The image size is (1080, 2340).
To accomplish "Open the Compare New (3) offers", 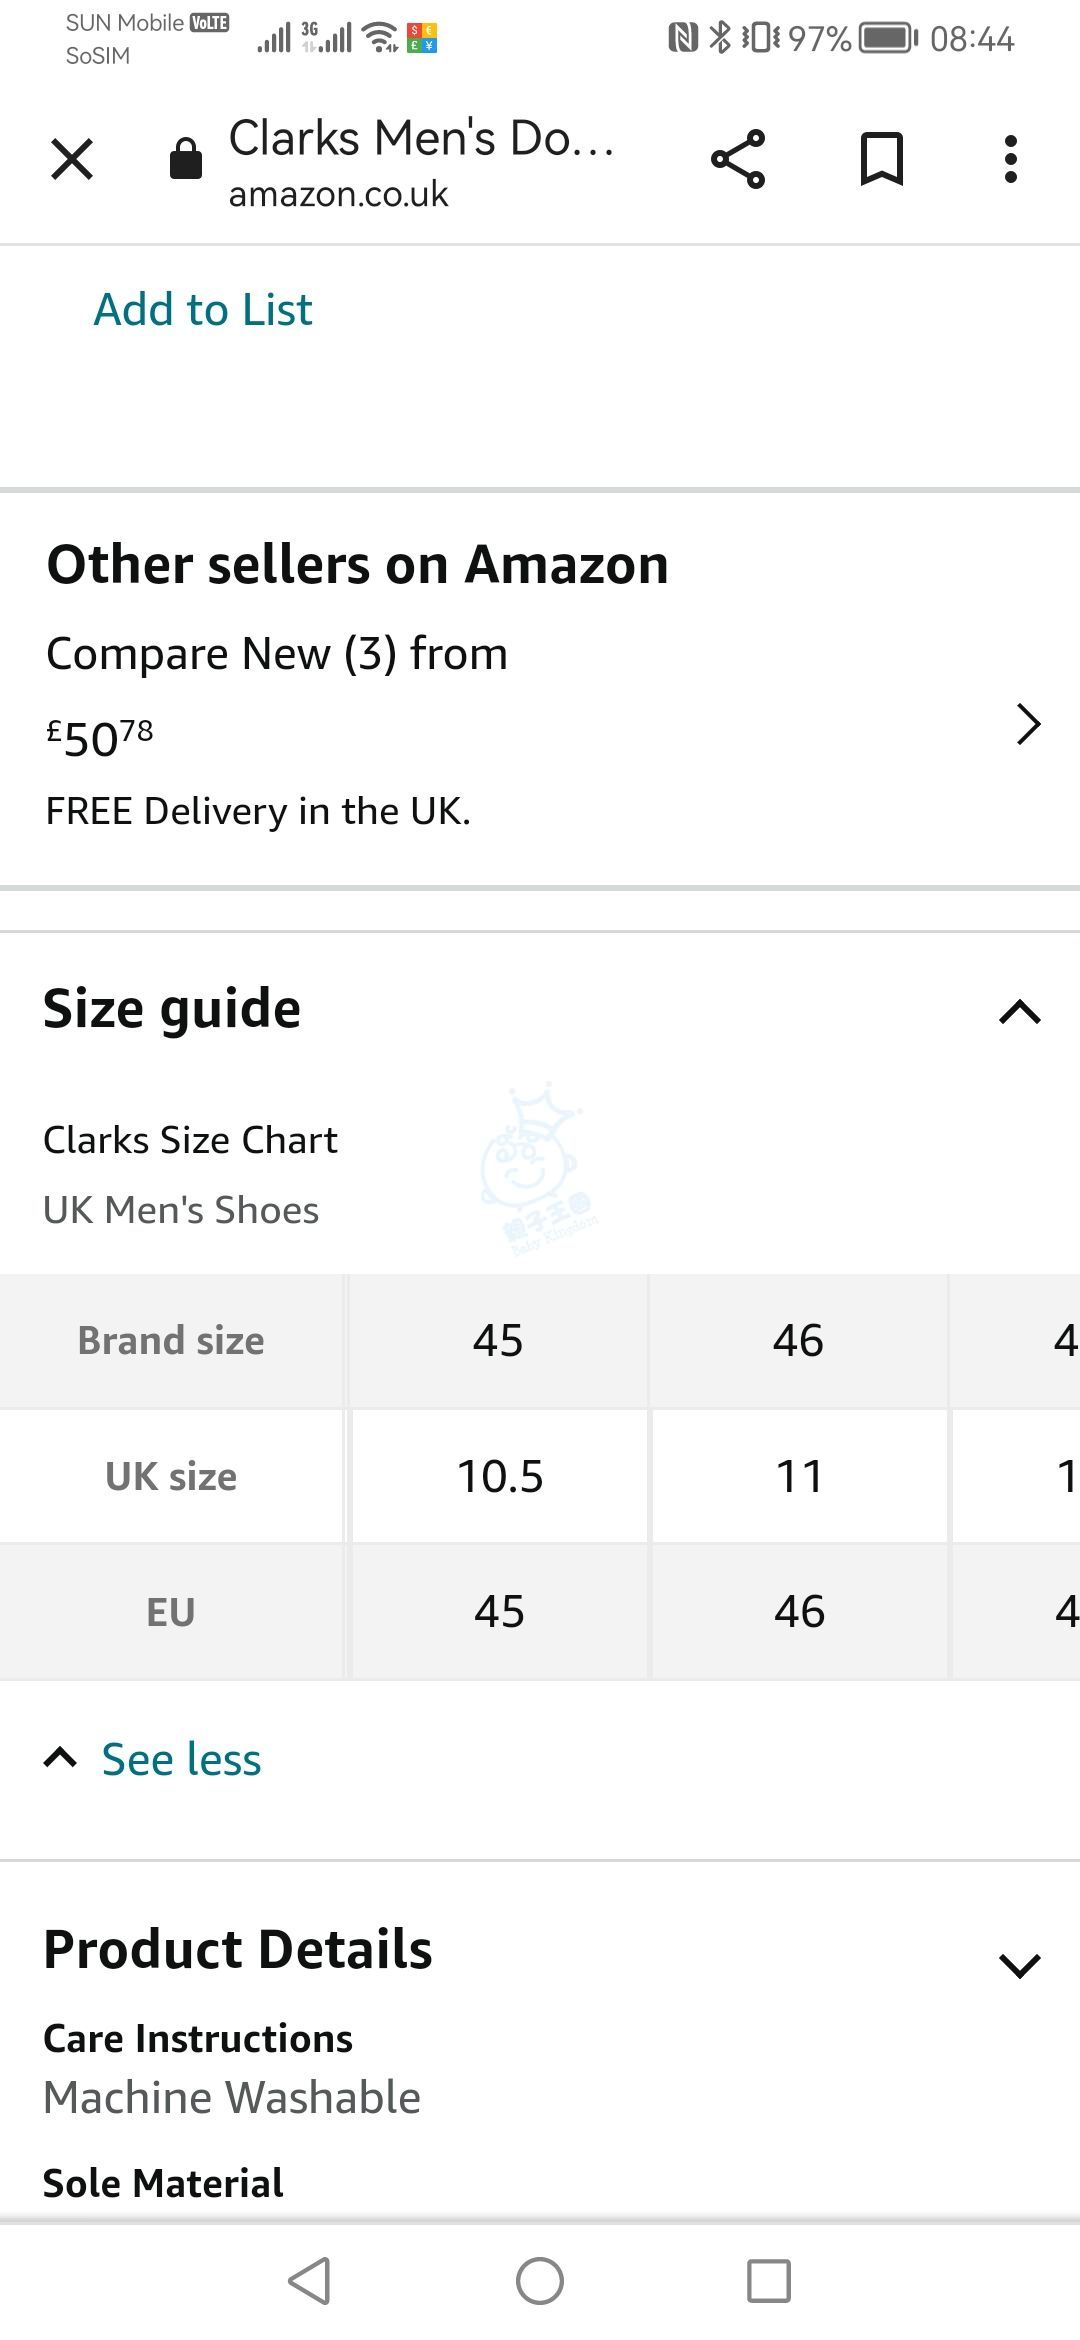I will point(277,654).
